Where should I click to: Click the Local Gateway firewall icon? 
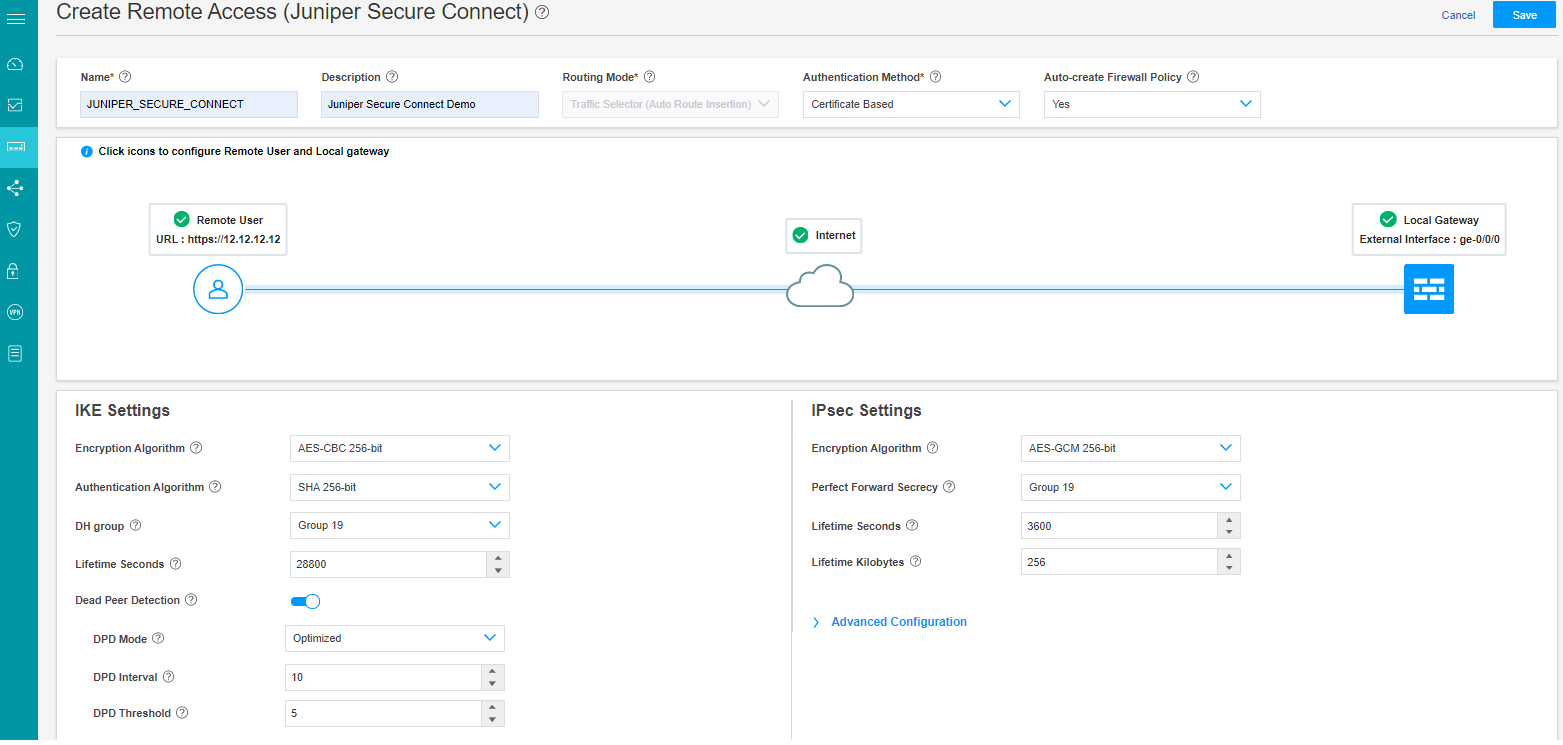1428,289
